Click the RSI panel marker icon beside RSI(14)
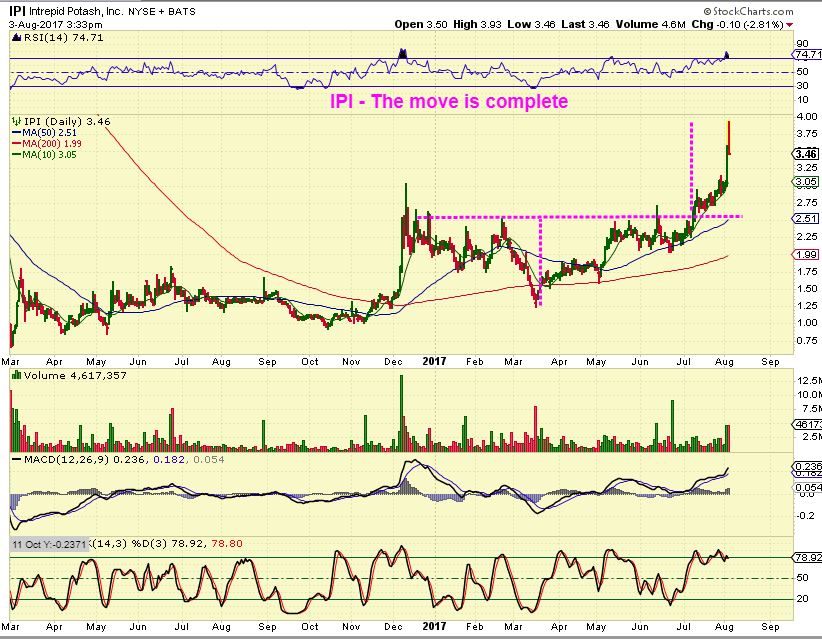 pyautogui.click(x=16, y=38)
